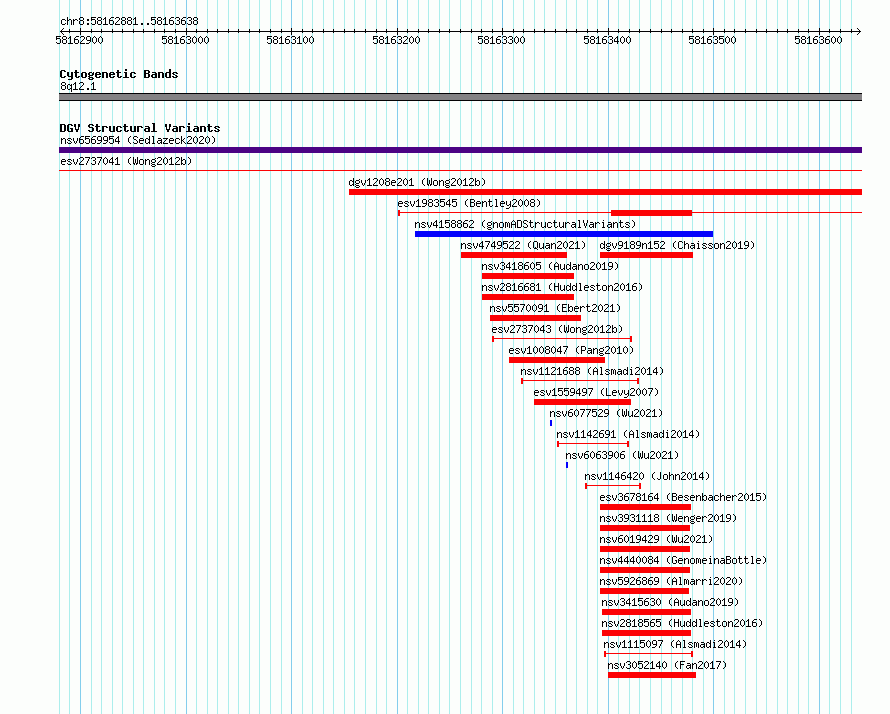The height and width of the screenshot is (714, 890).
Task: Click nsv1146420 (John2014) label
Action: coord(647,476)
